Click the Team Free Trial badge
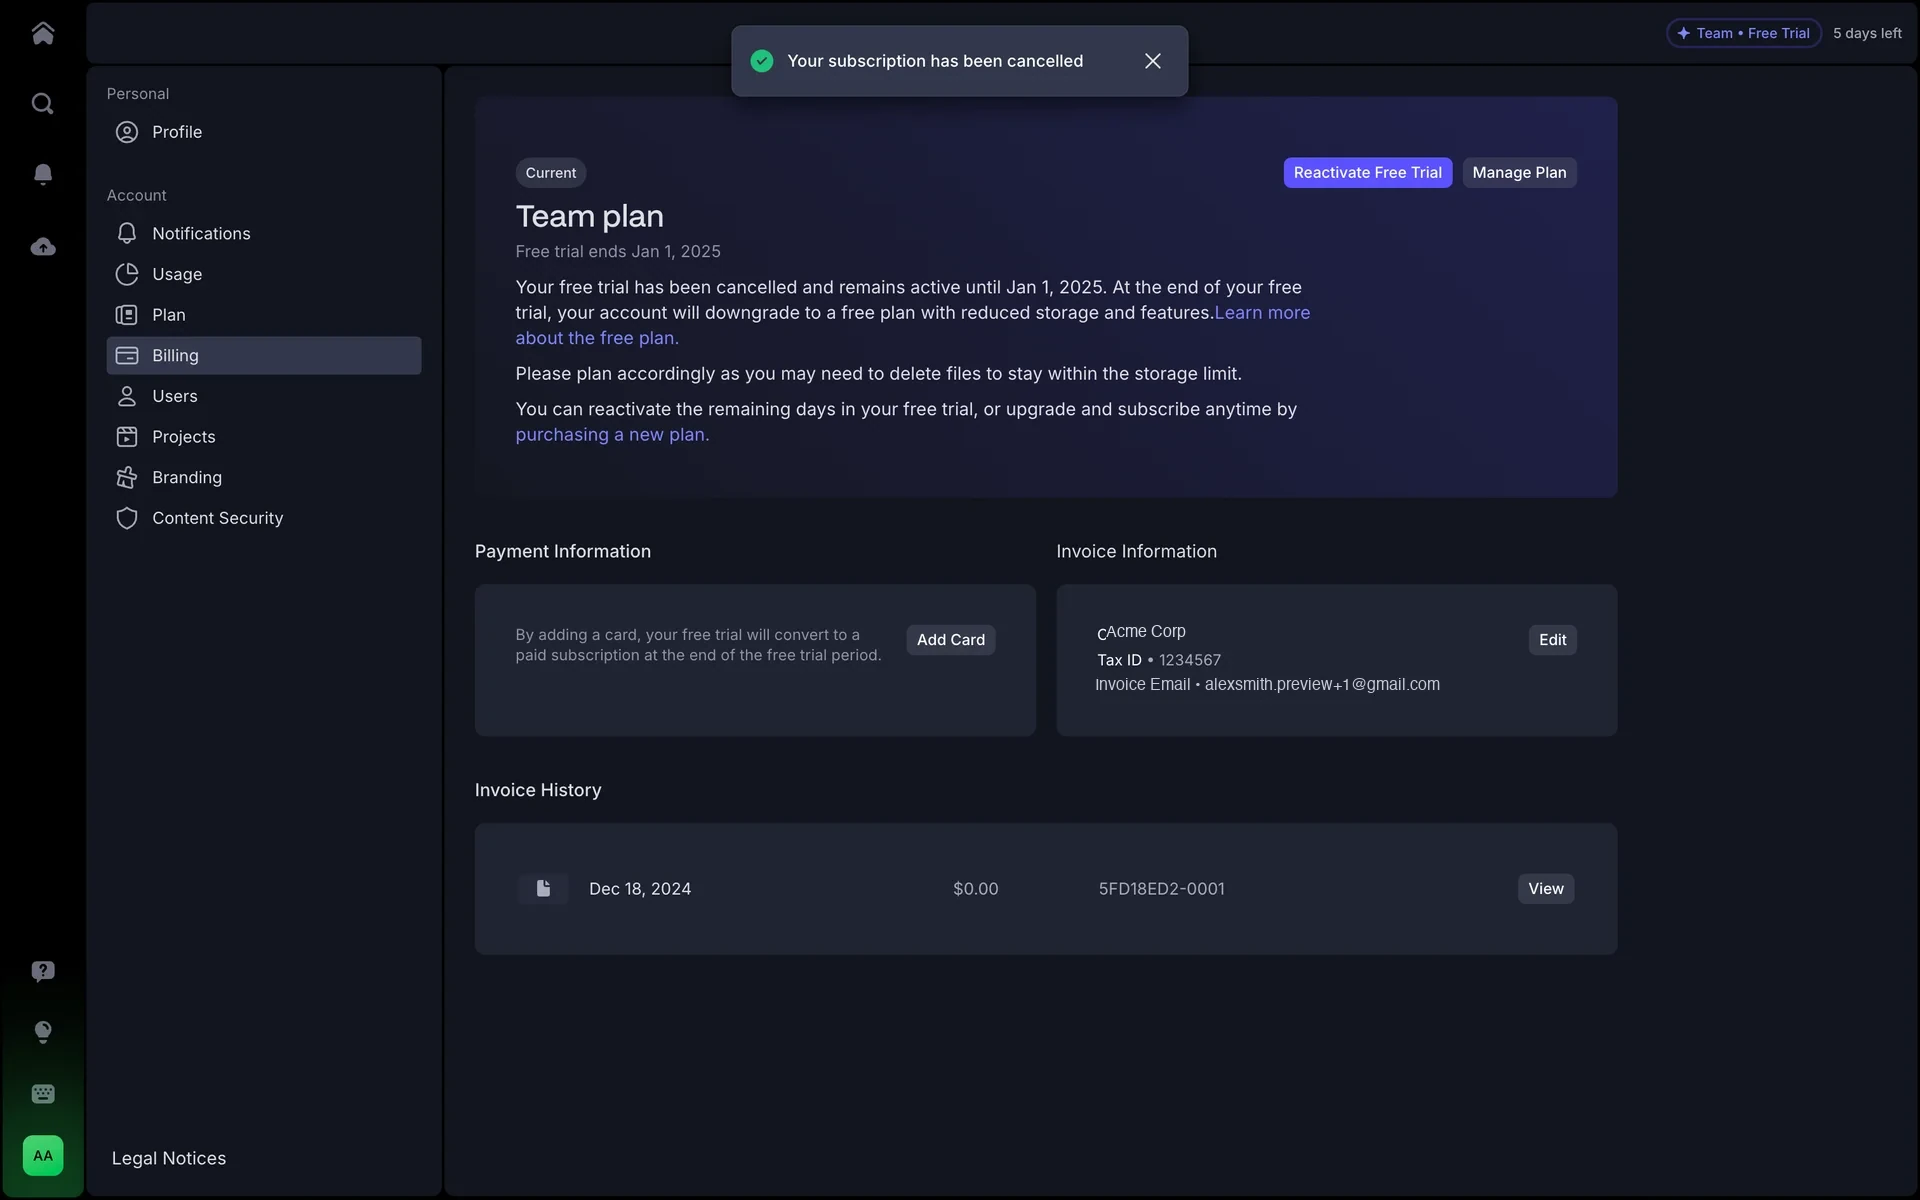The height and width of the screenshot is (1200, 1920). [1743, 33]
